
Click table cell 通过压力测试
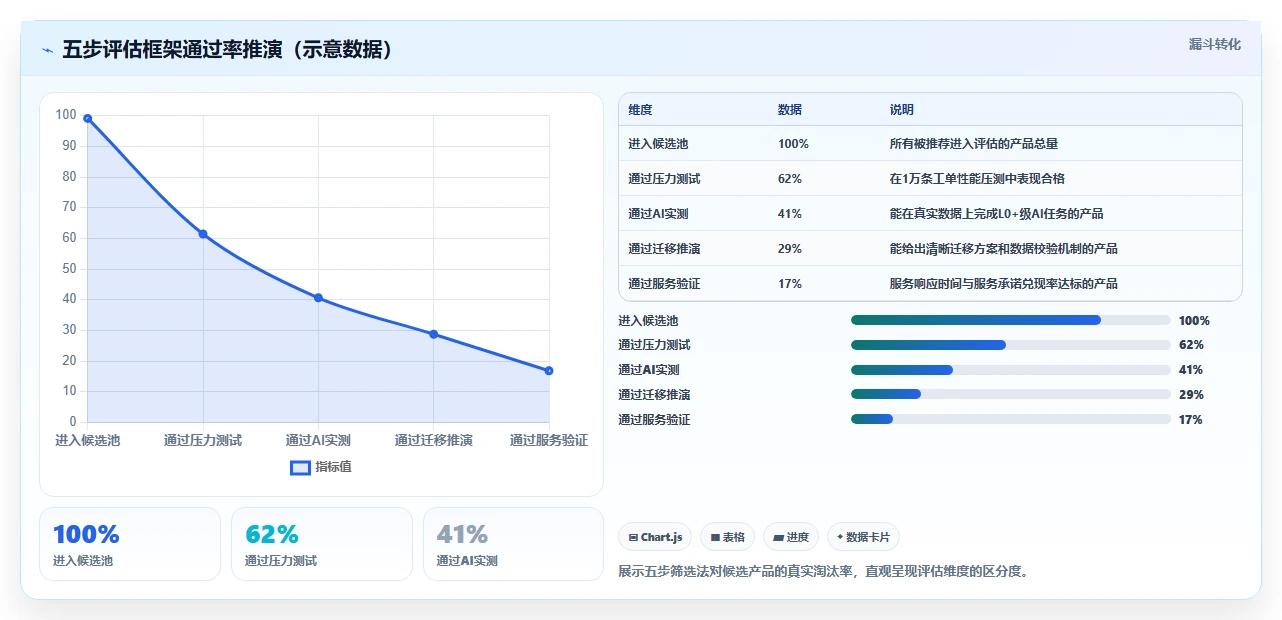pyautogui.click(x=664, y=179)
